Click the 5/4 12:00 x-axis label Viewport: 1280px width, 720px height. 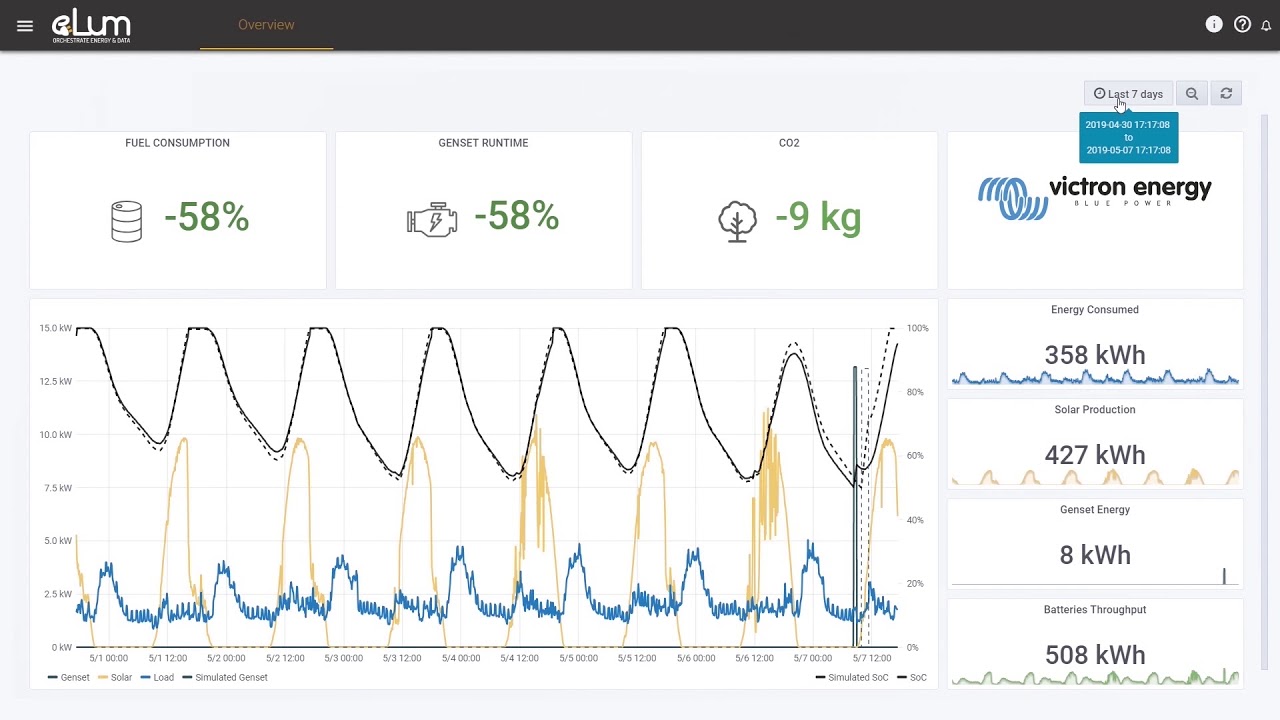click(x=520, y=658)
